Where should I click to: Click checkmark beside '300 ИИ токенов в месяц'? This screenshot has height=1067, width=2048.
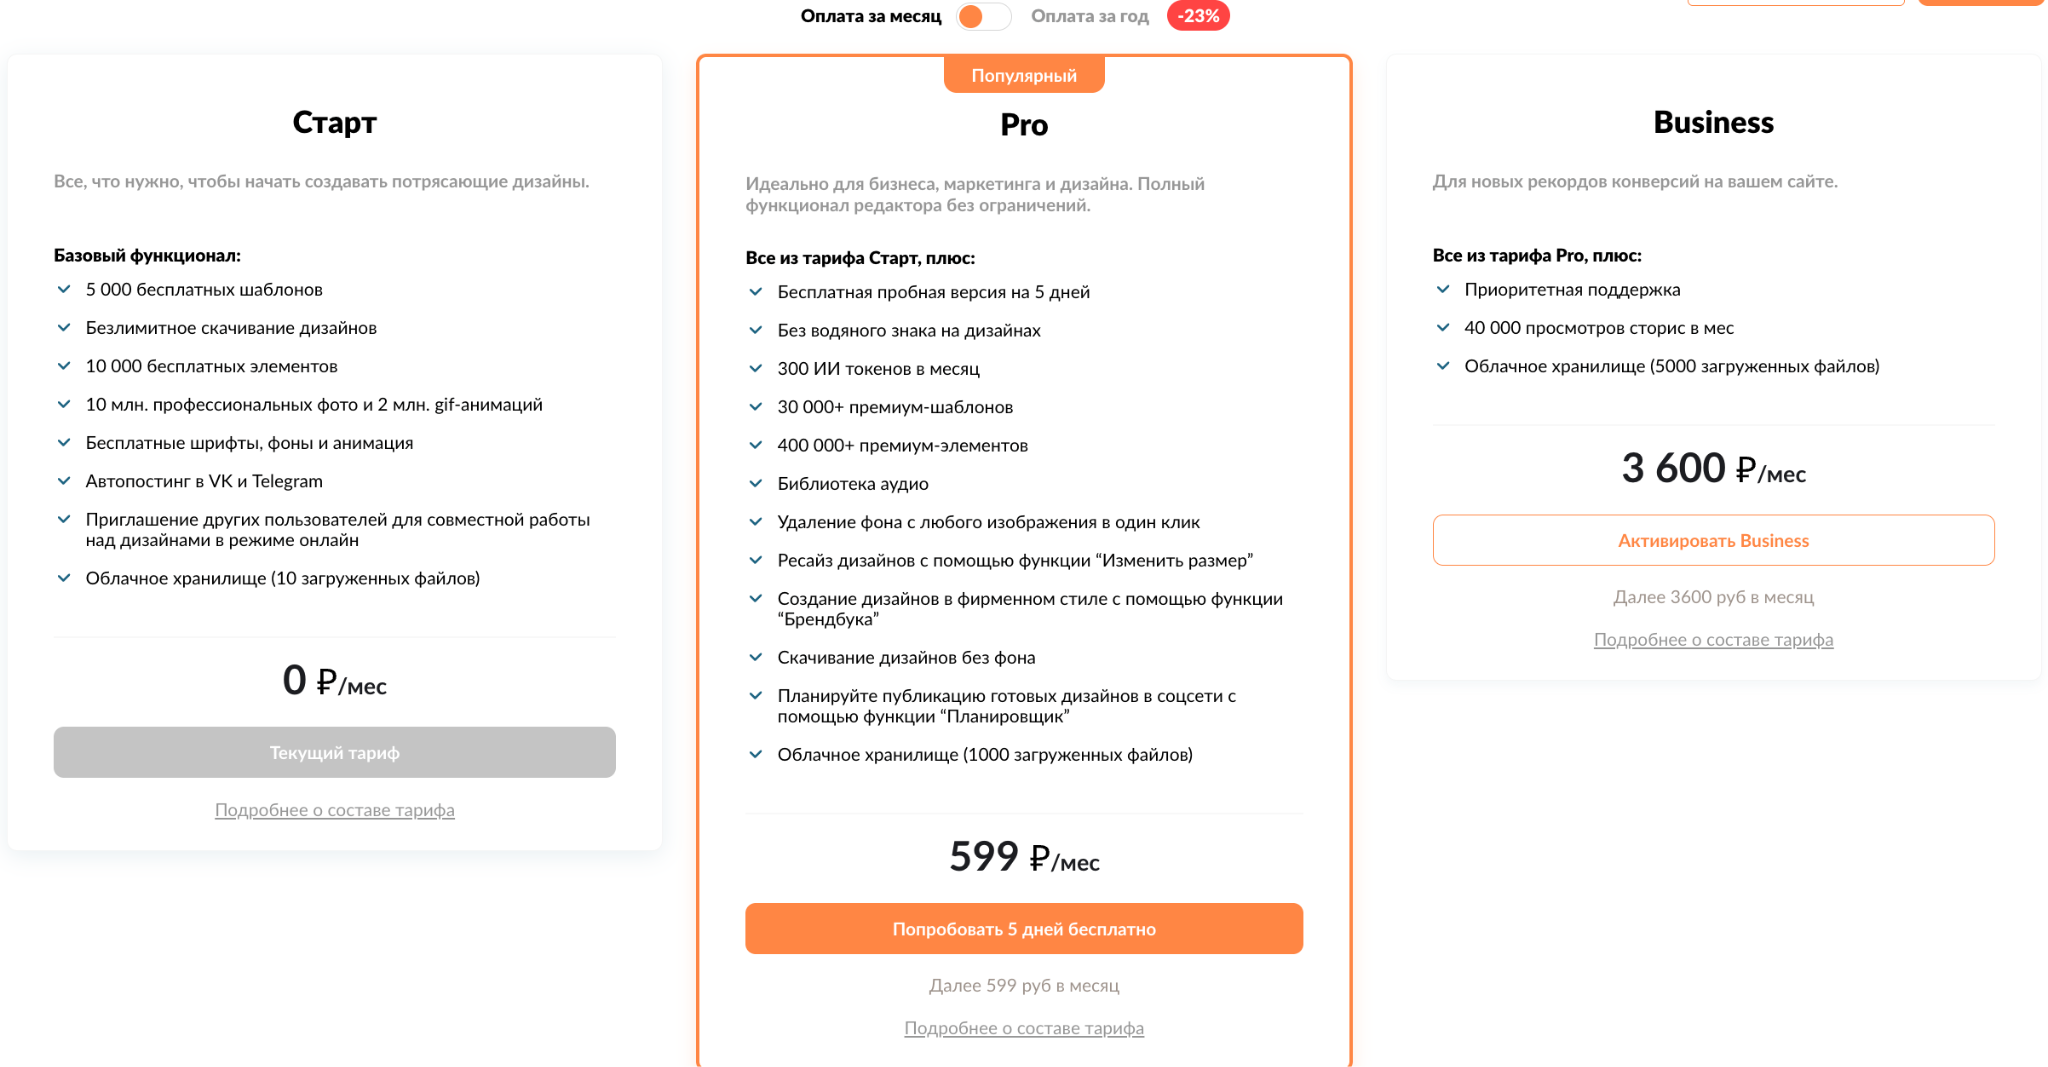(x=756, y=369)
